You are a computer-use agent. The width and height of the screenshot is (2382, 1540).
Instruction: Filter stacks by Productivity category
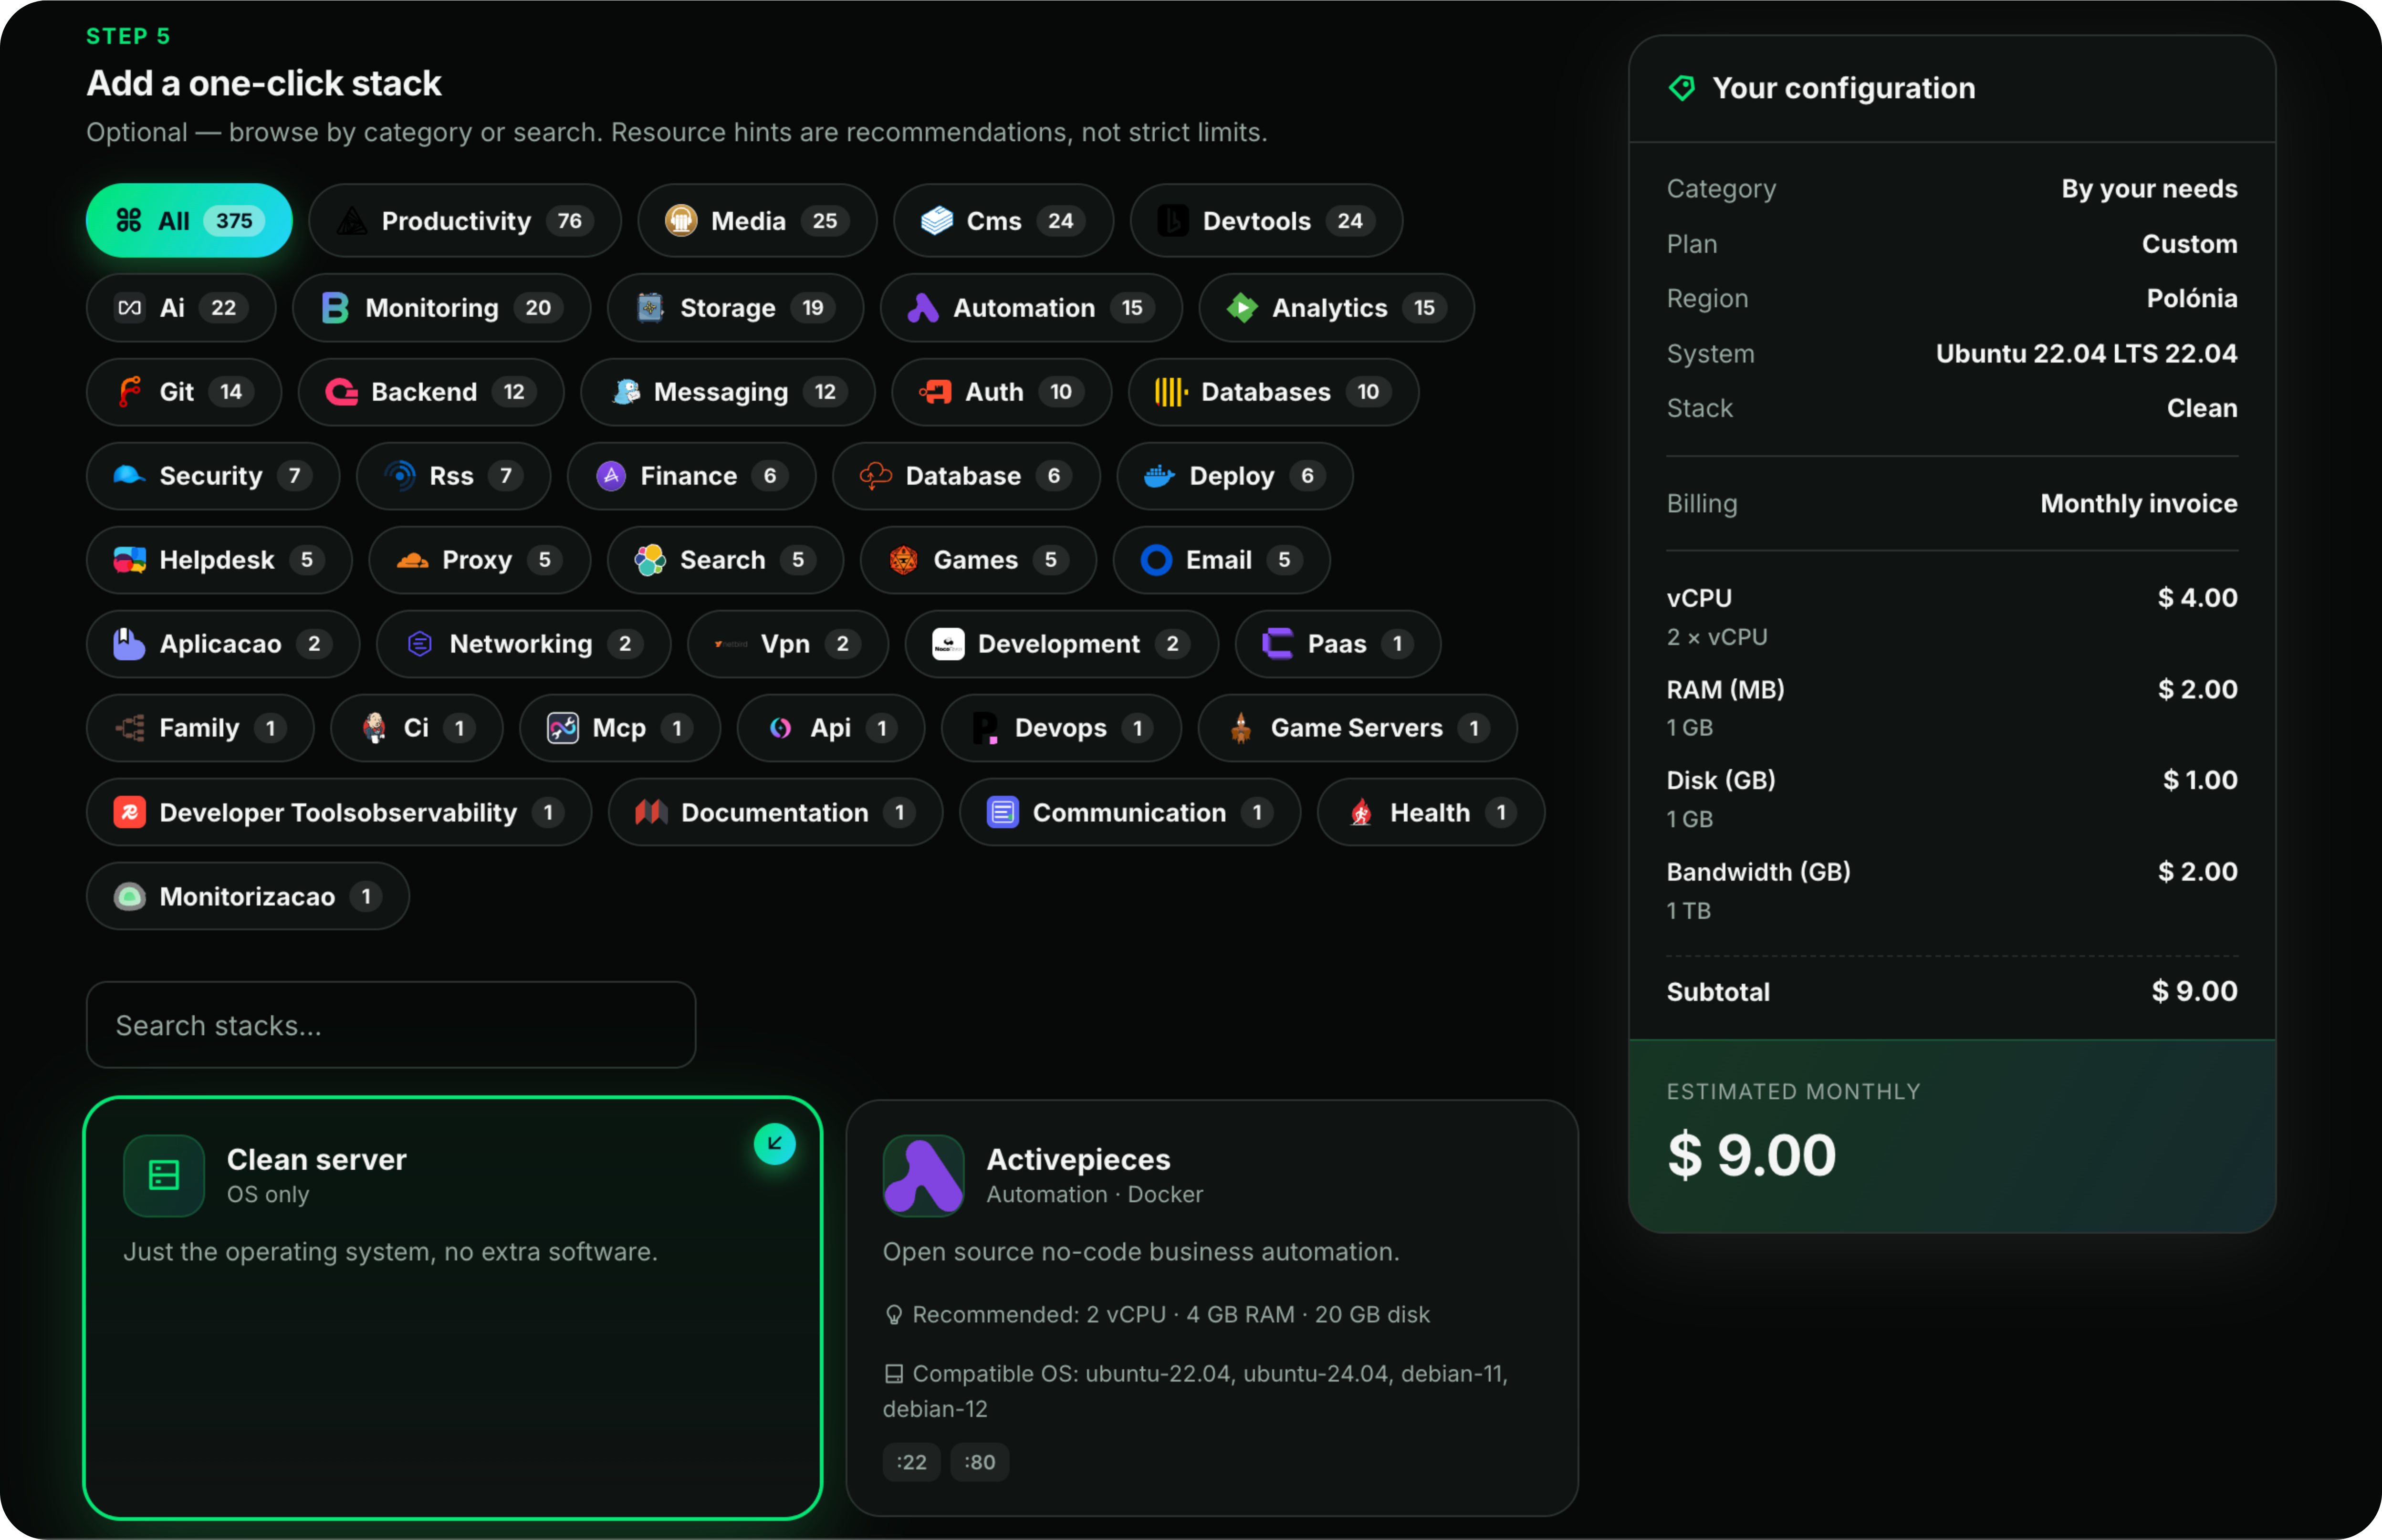click(x=465, y=221)
